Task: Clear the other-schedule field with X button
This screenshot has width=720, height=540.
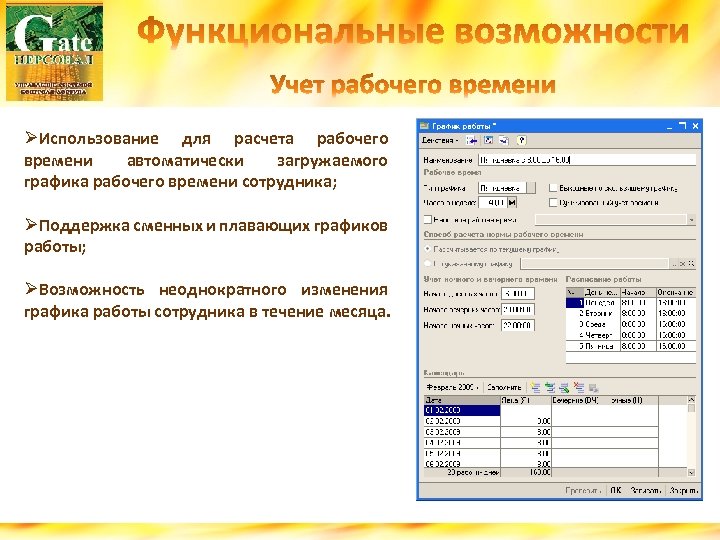Action: click(x=683, y=264)
